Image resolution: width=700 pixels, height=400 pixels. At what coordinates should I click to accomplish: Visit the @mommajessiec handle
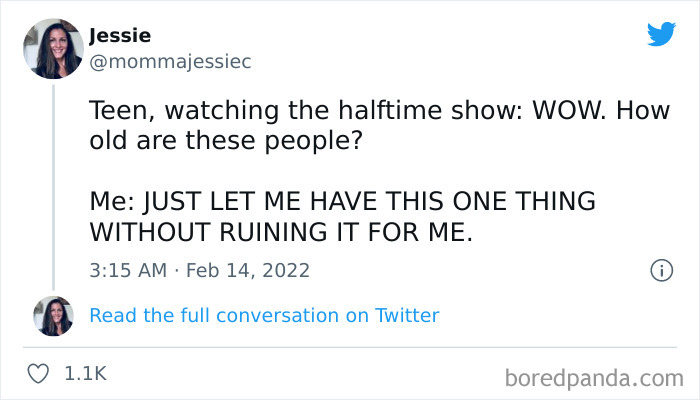pyautogui.click(x=170, y=61)
